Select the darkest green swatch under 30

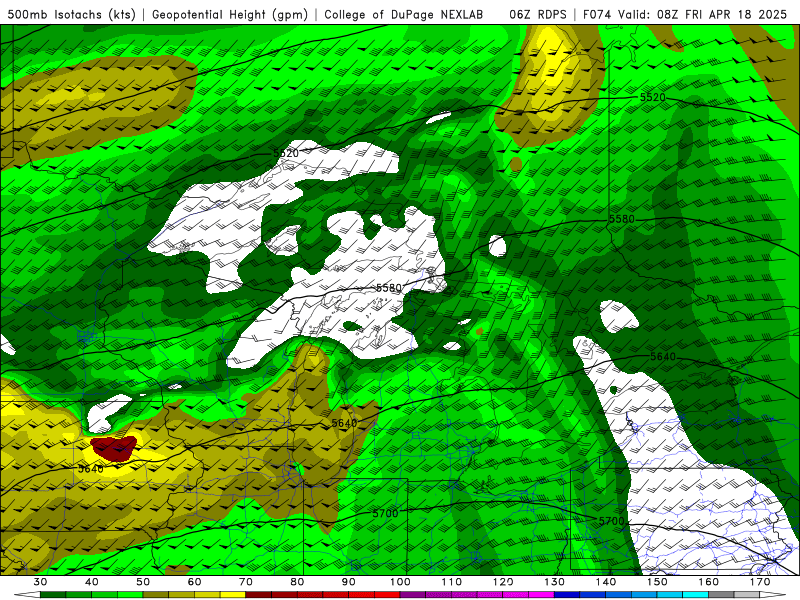(53, 595)
